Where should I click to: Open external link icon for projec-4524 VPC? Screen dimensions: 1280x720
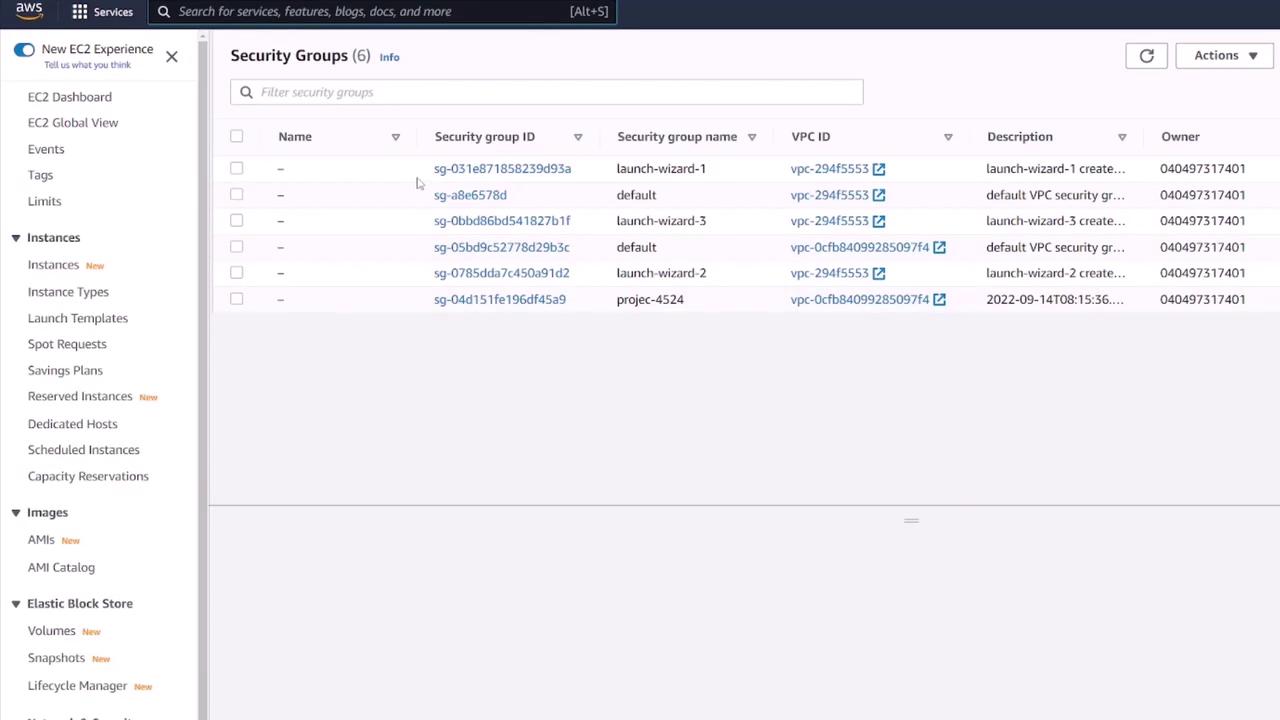click(939, 300)
